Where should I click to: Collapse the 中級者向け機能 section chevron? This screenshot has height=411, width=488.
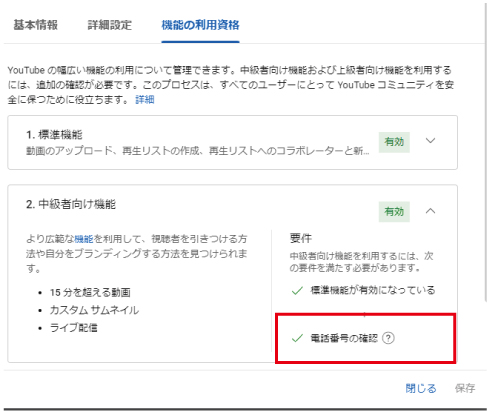point(430,211)
